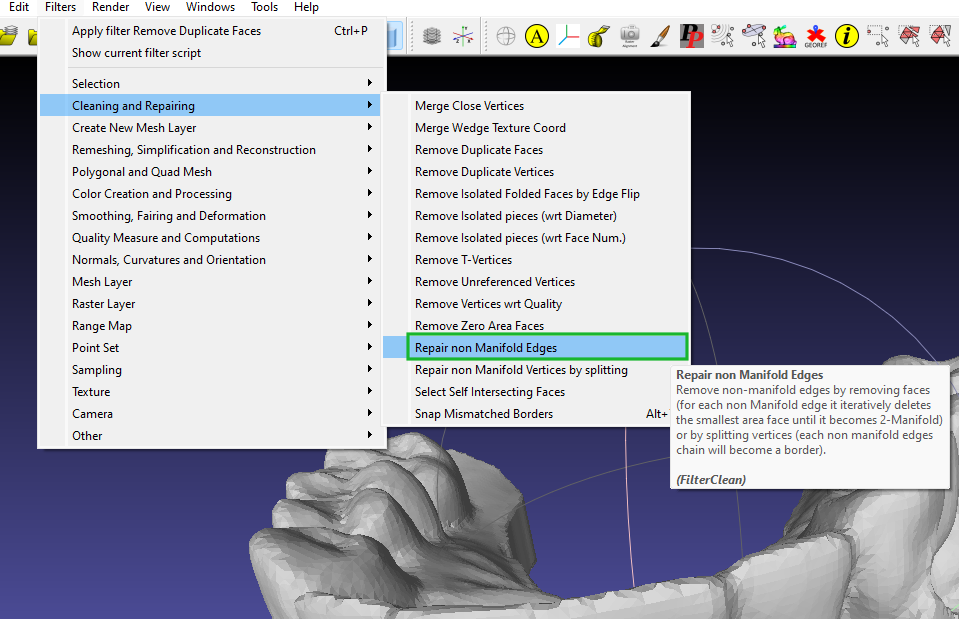Image resolution: width=959 pixels, height=619 pixels.
Task: Open the Tools menu
Action: 264,7
